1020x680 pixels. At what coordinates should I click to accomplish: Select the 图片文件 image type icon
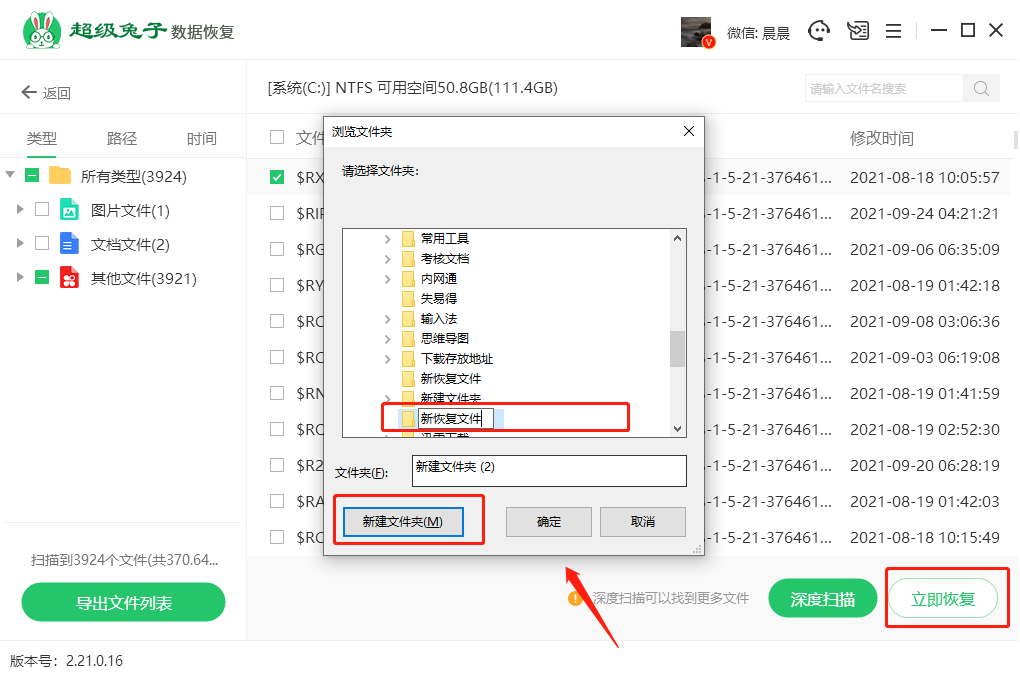(x=69, y=210)
